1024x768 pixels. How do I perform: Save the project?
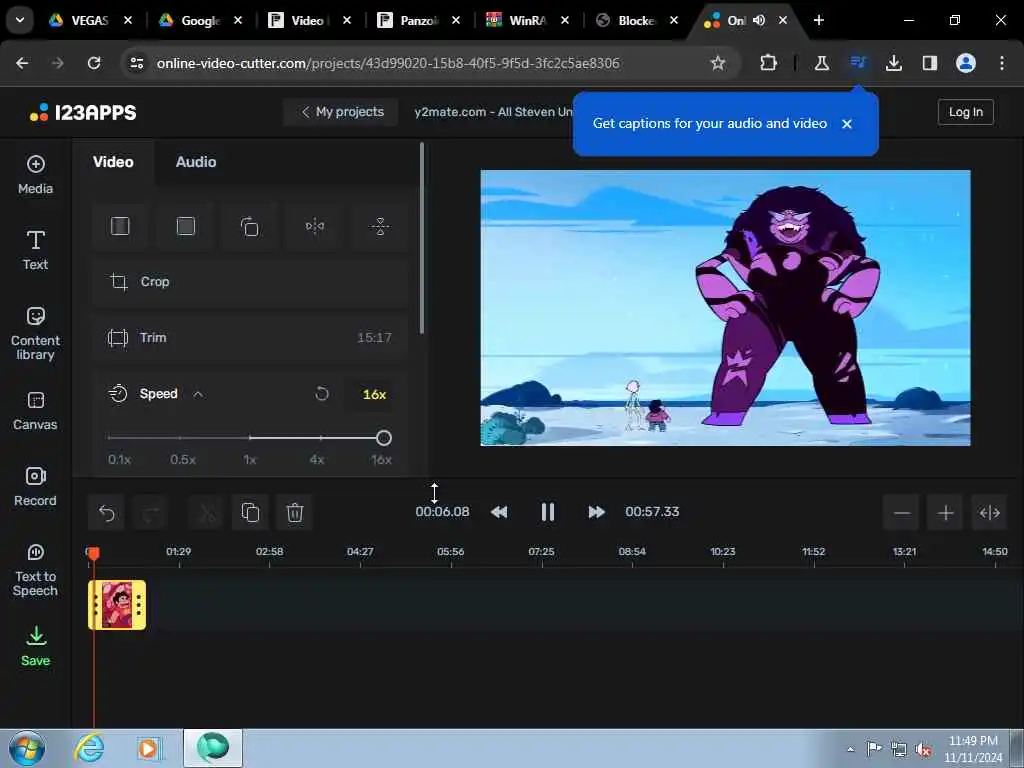35,647
